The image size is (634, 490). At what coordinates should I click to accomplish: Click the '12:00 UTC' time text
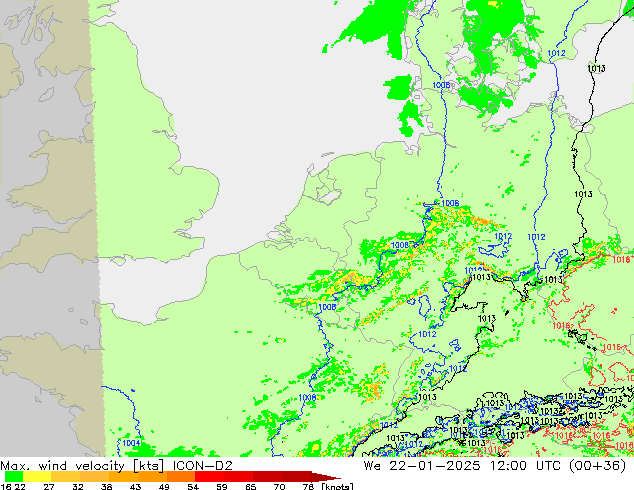click(x=528, y=466)
